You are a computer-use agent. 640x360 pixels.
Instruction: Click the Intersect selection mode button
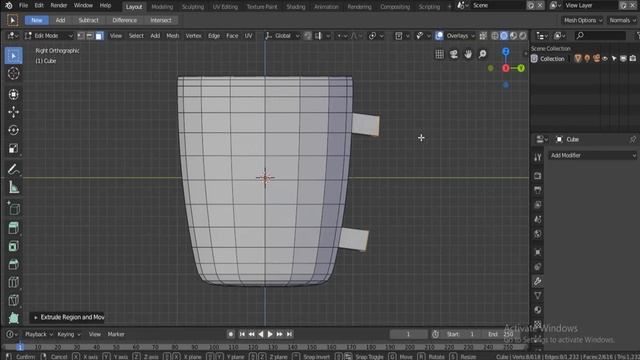click(x=161, y=20)
